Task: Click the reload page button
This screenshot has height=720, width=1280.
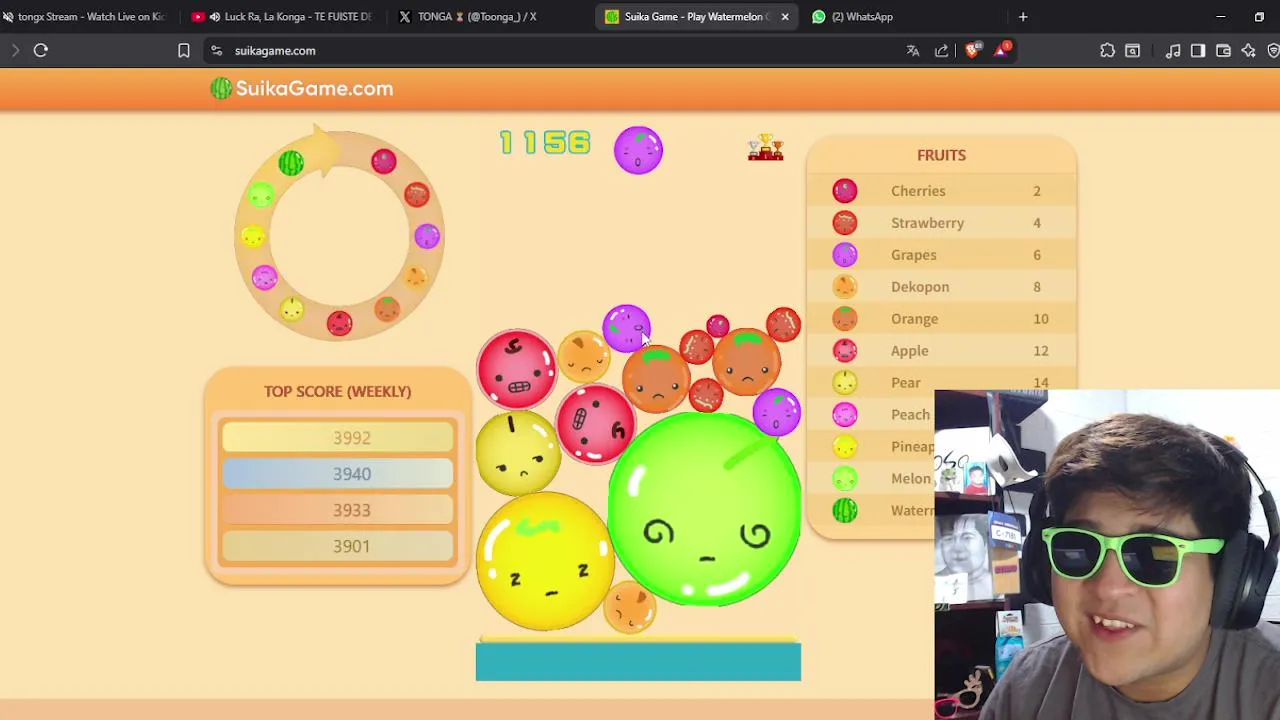Action: [x=41, y=51]
